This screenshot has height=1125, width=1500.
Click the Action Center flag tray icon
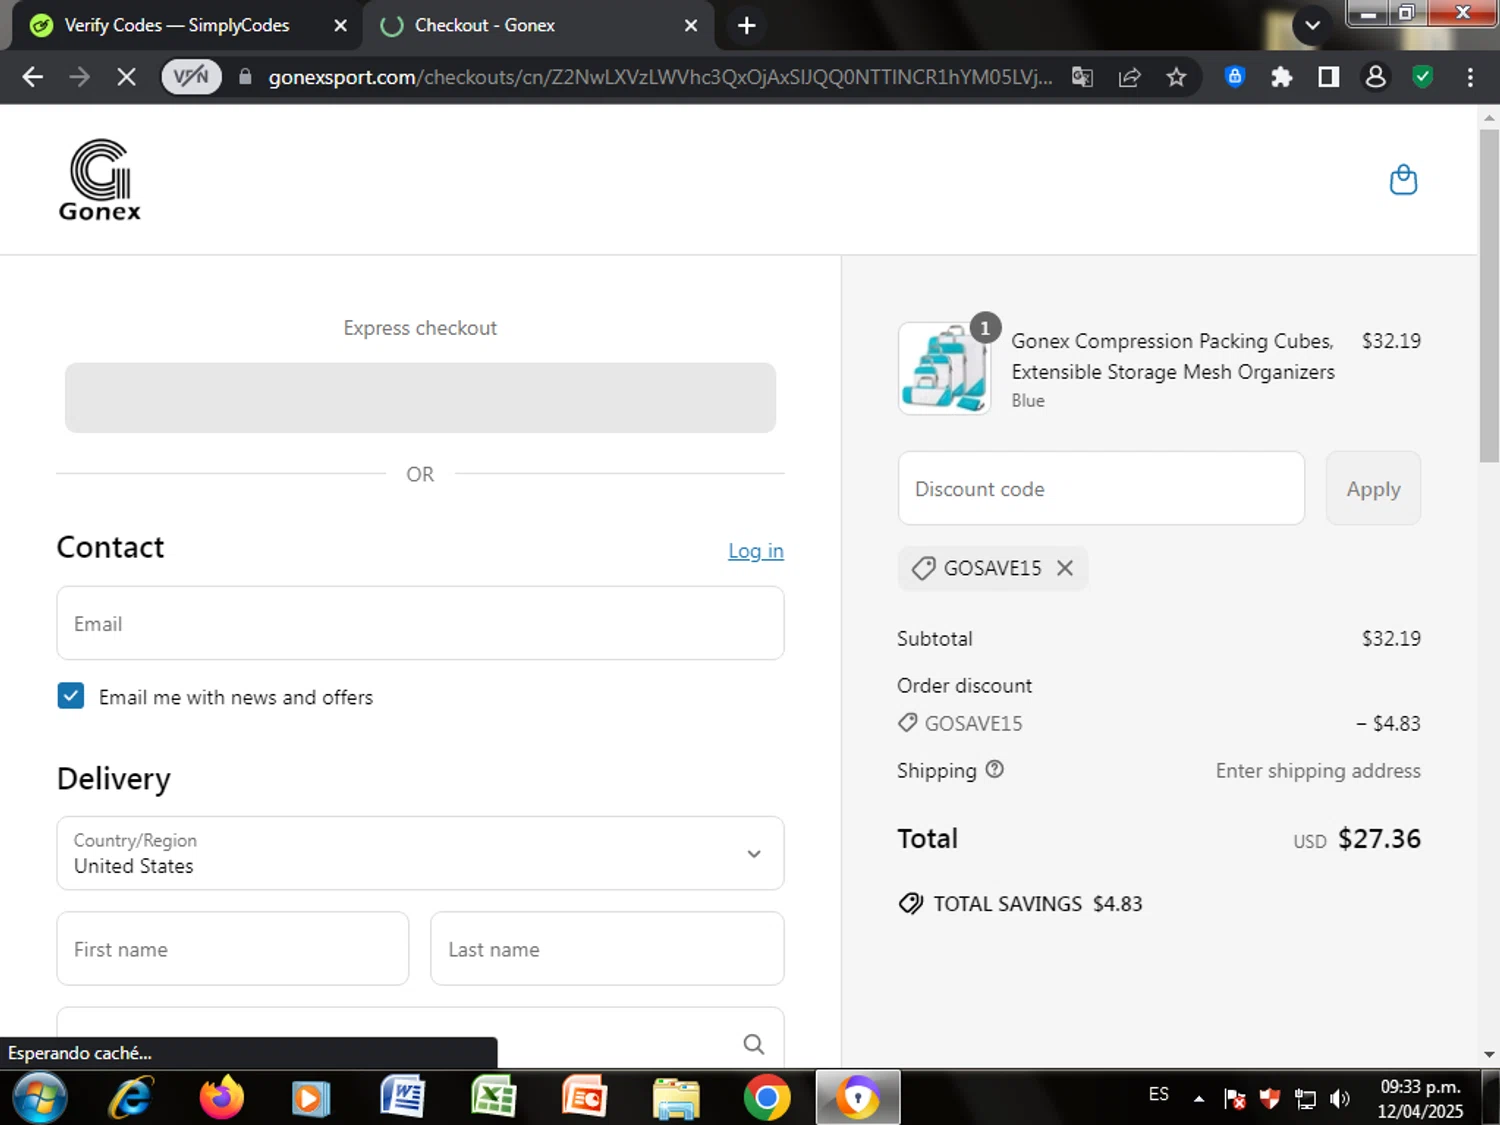click(1235, 1099)
